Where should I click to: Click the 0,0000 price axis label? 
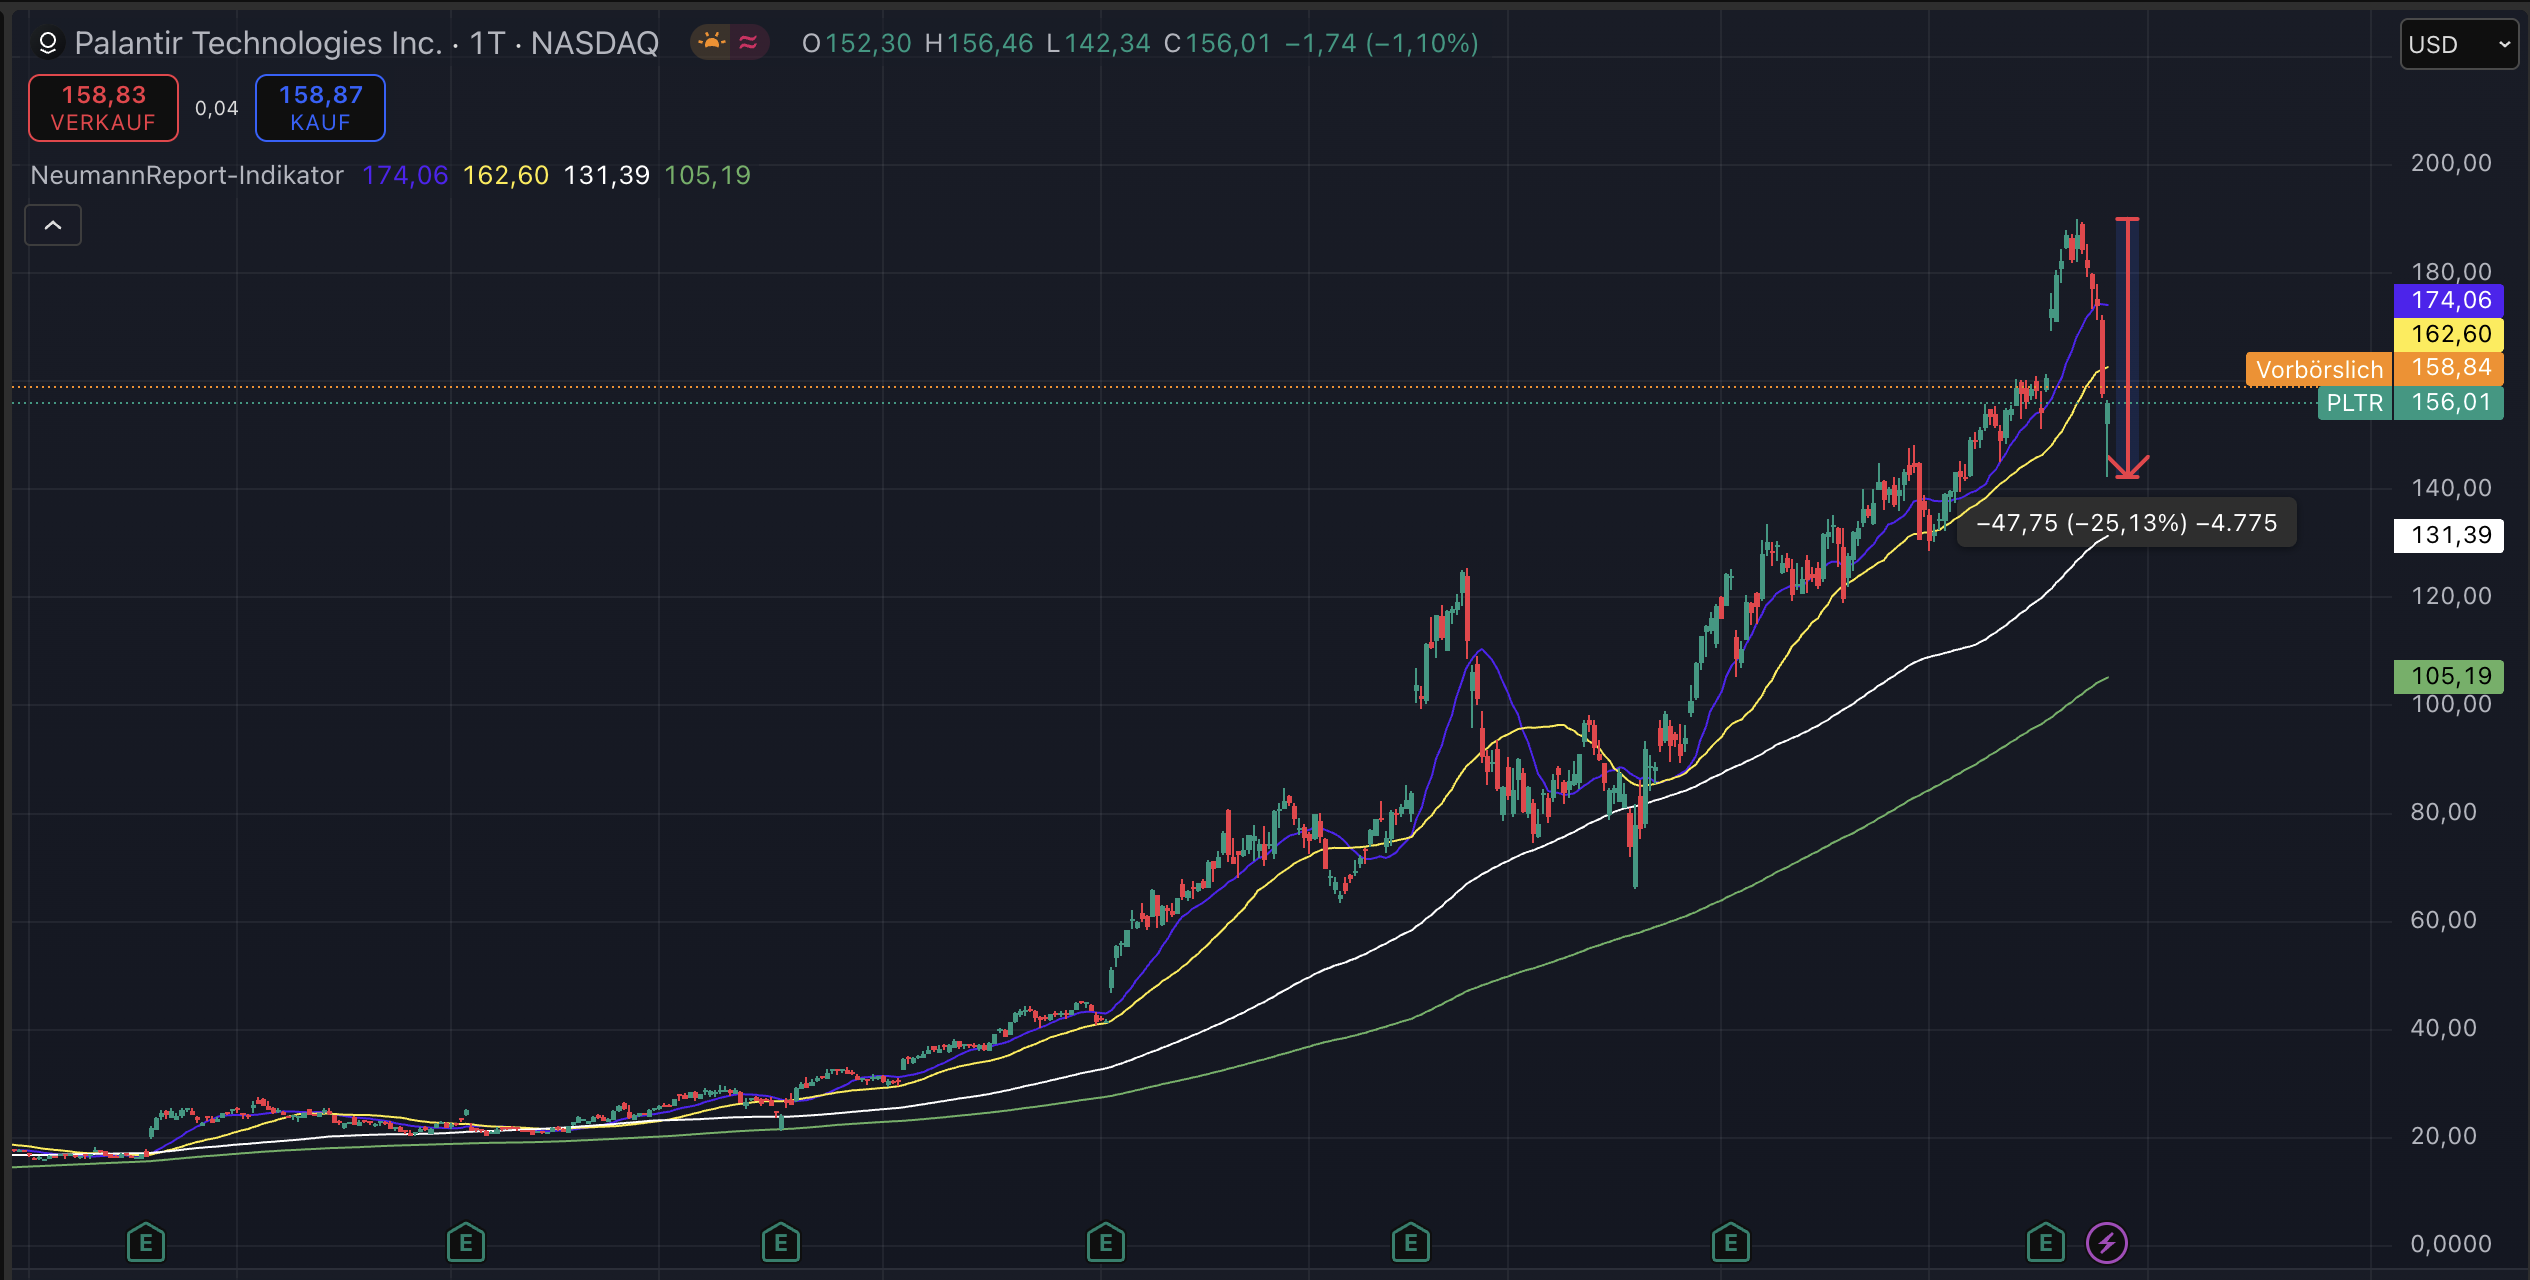pyautogui.click(x=2451, y=1244)
